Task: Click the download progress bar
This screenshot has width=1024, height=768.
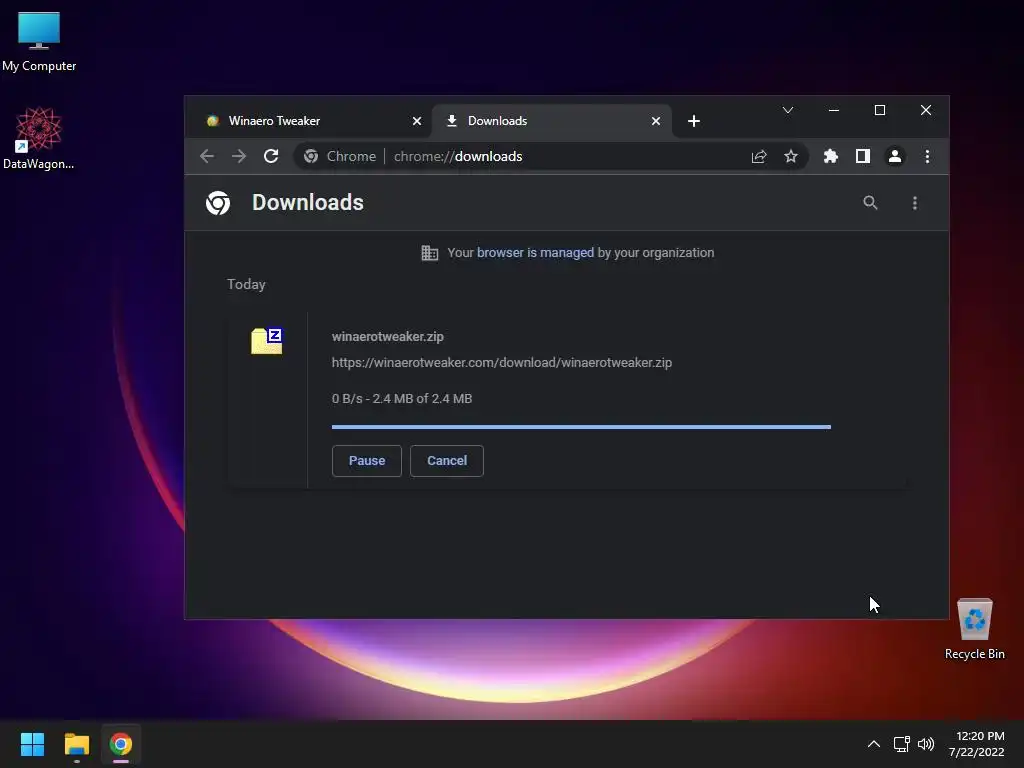Action: (x=581, y=427)
